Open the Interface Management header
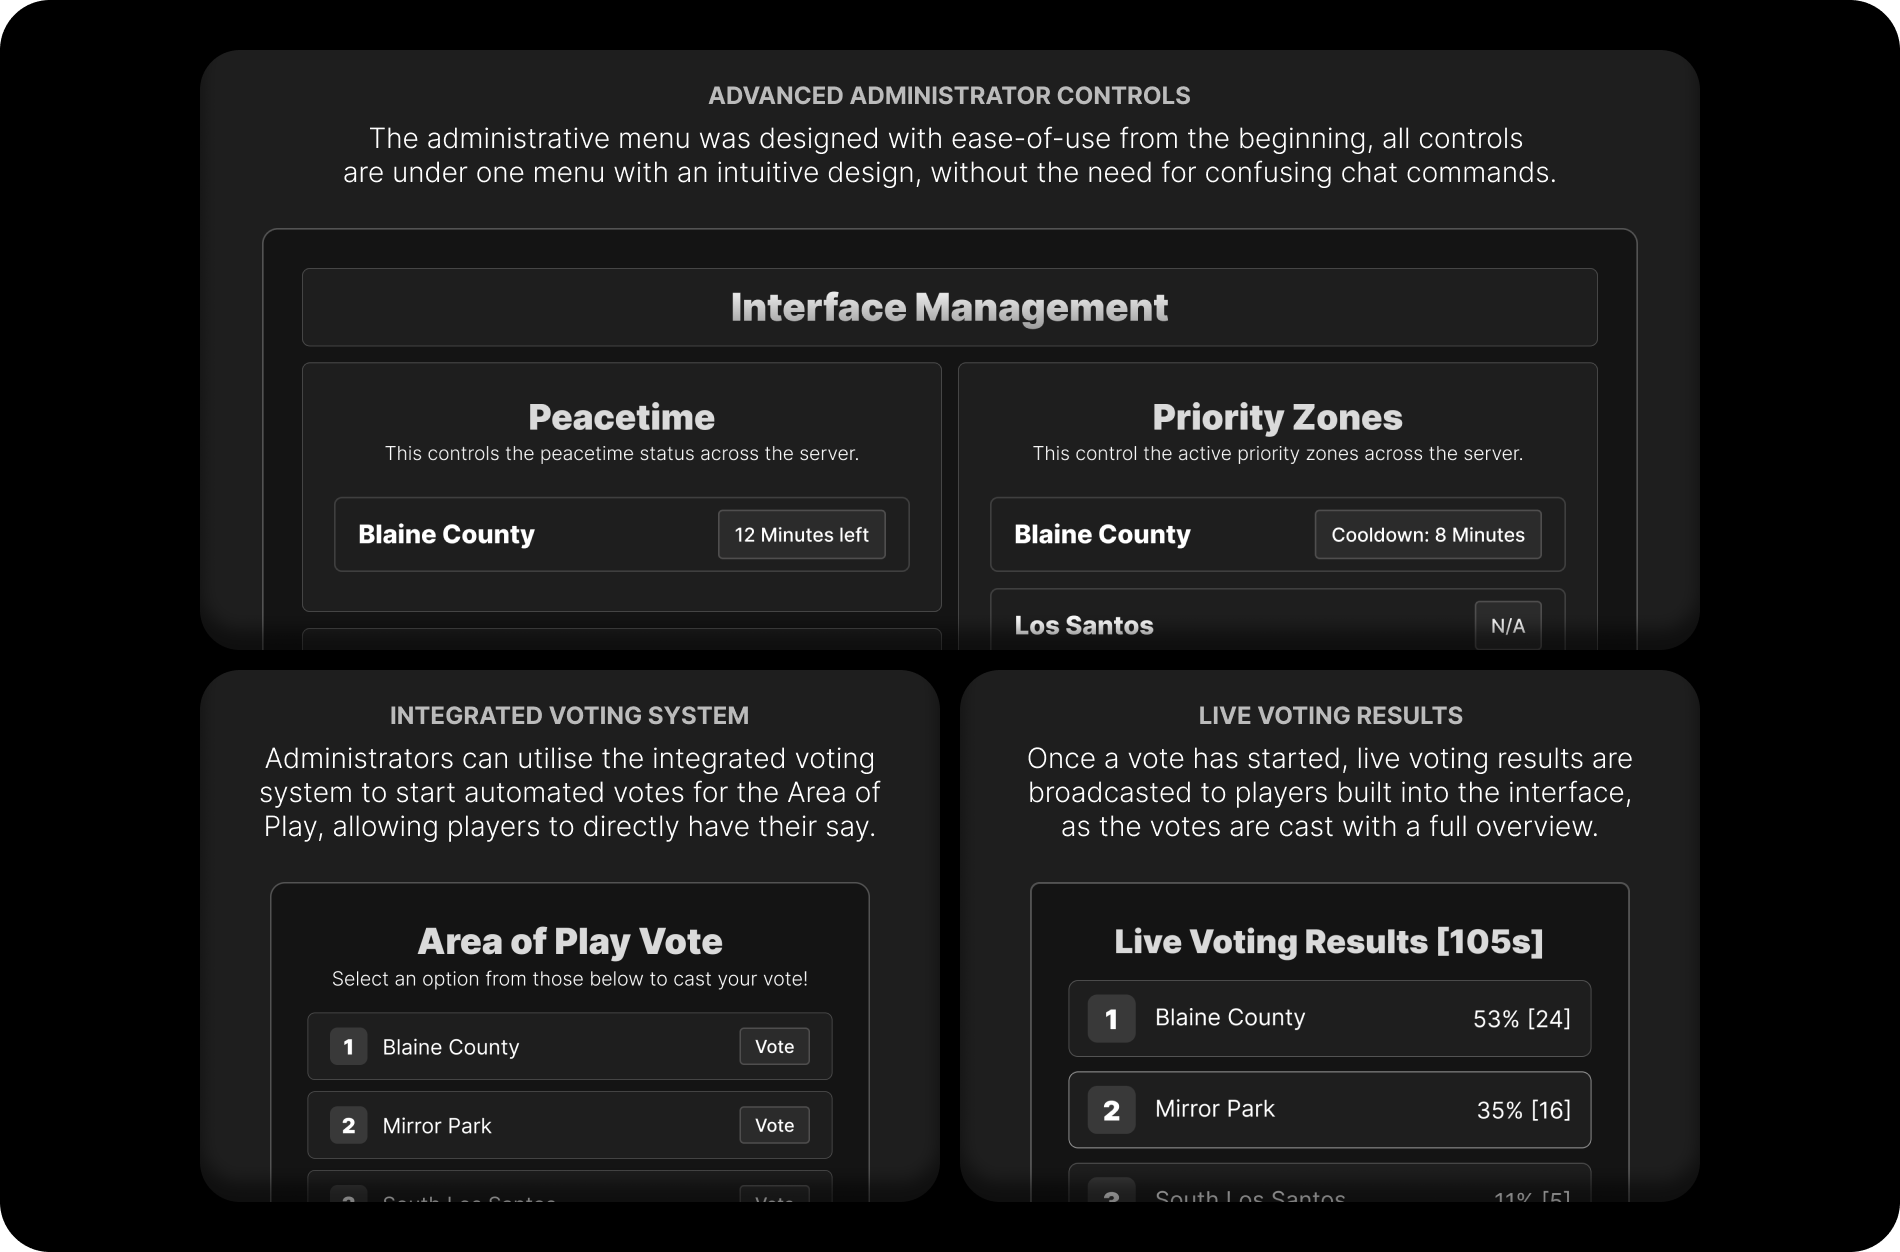 [x=949, y=308]
